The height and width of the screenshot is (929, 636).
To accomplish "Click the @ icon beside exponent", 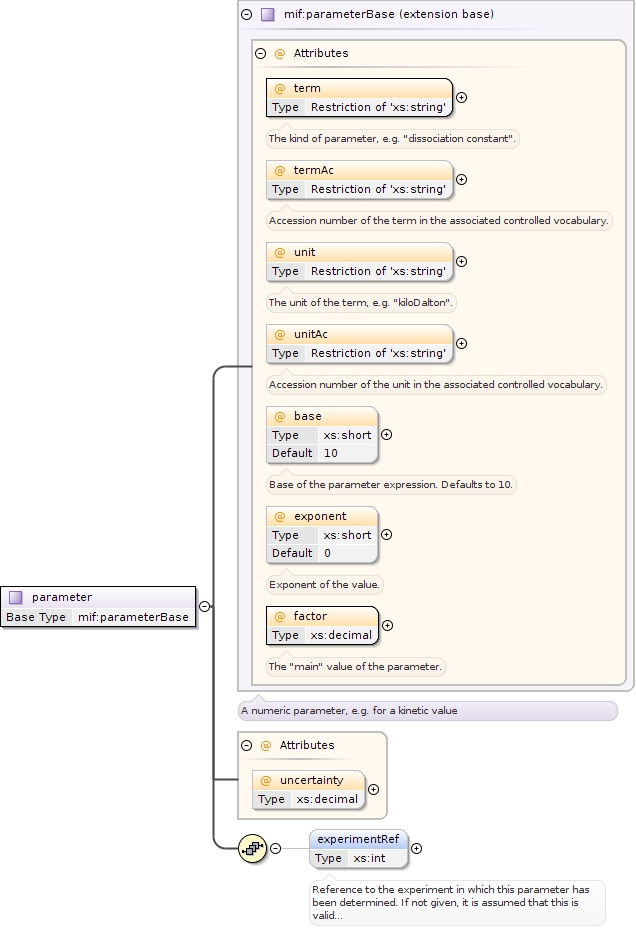I will (x=280, y=516).
